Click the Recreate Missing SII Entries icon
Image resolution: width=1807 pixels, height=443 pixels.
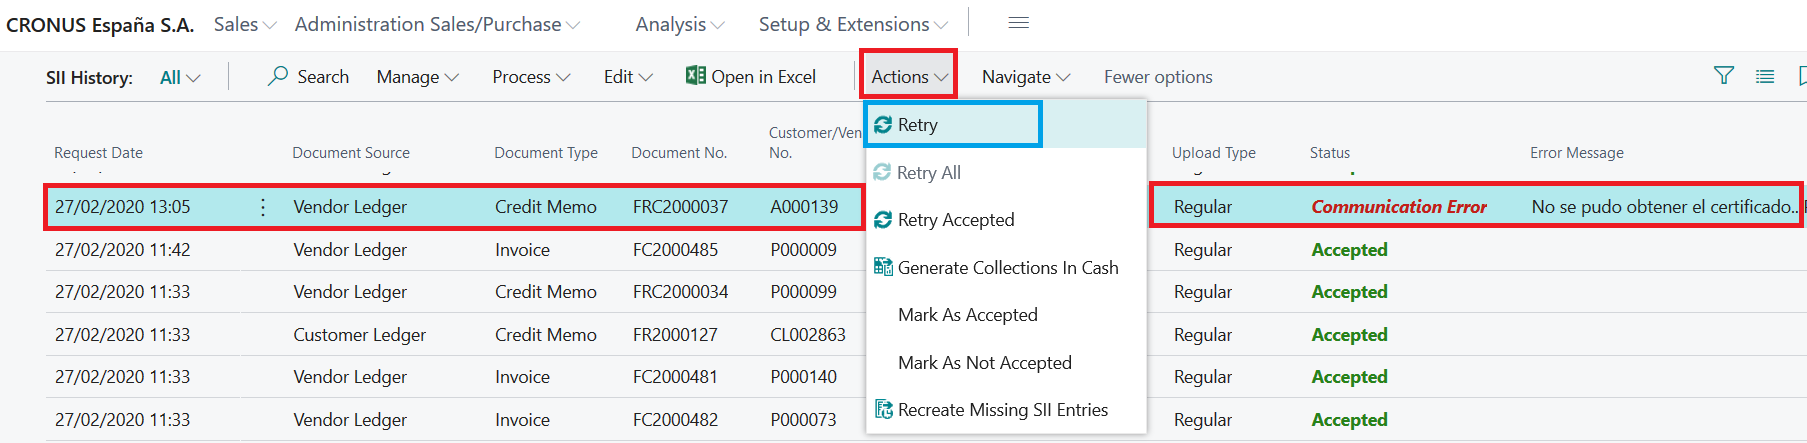tap(883, 410)
